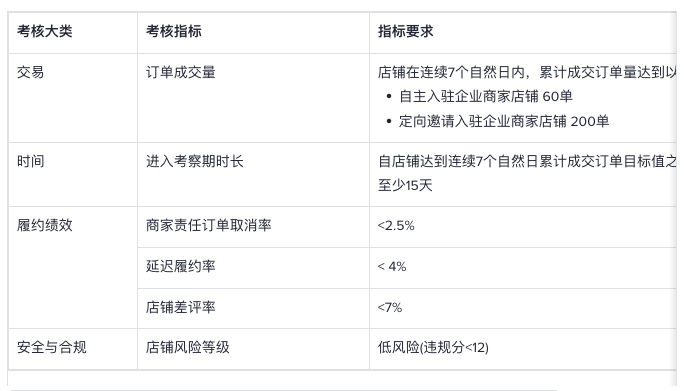Click the 商家责任订单取消率 cell
684x391 pixels.
253,226
